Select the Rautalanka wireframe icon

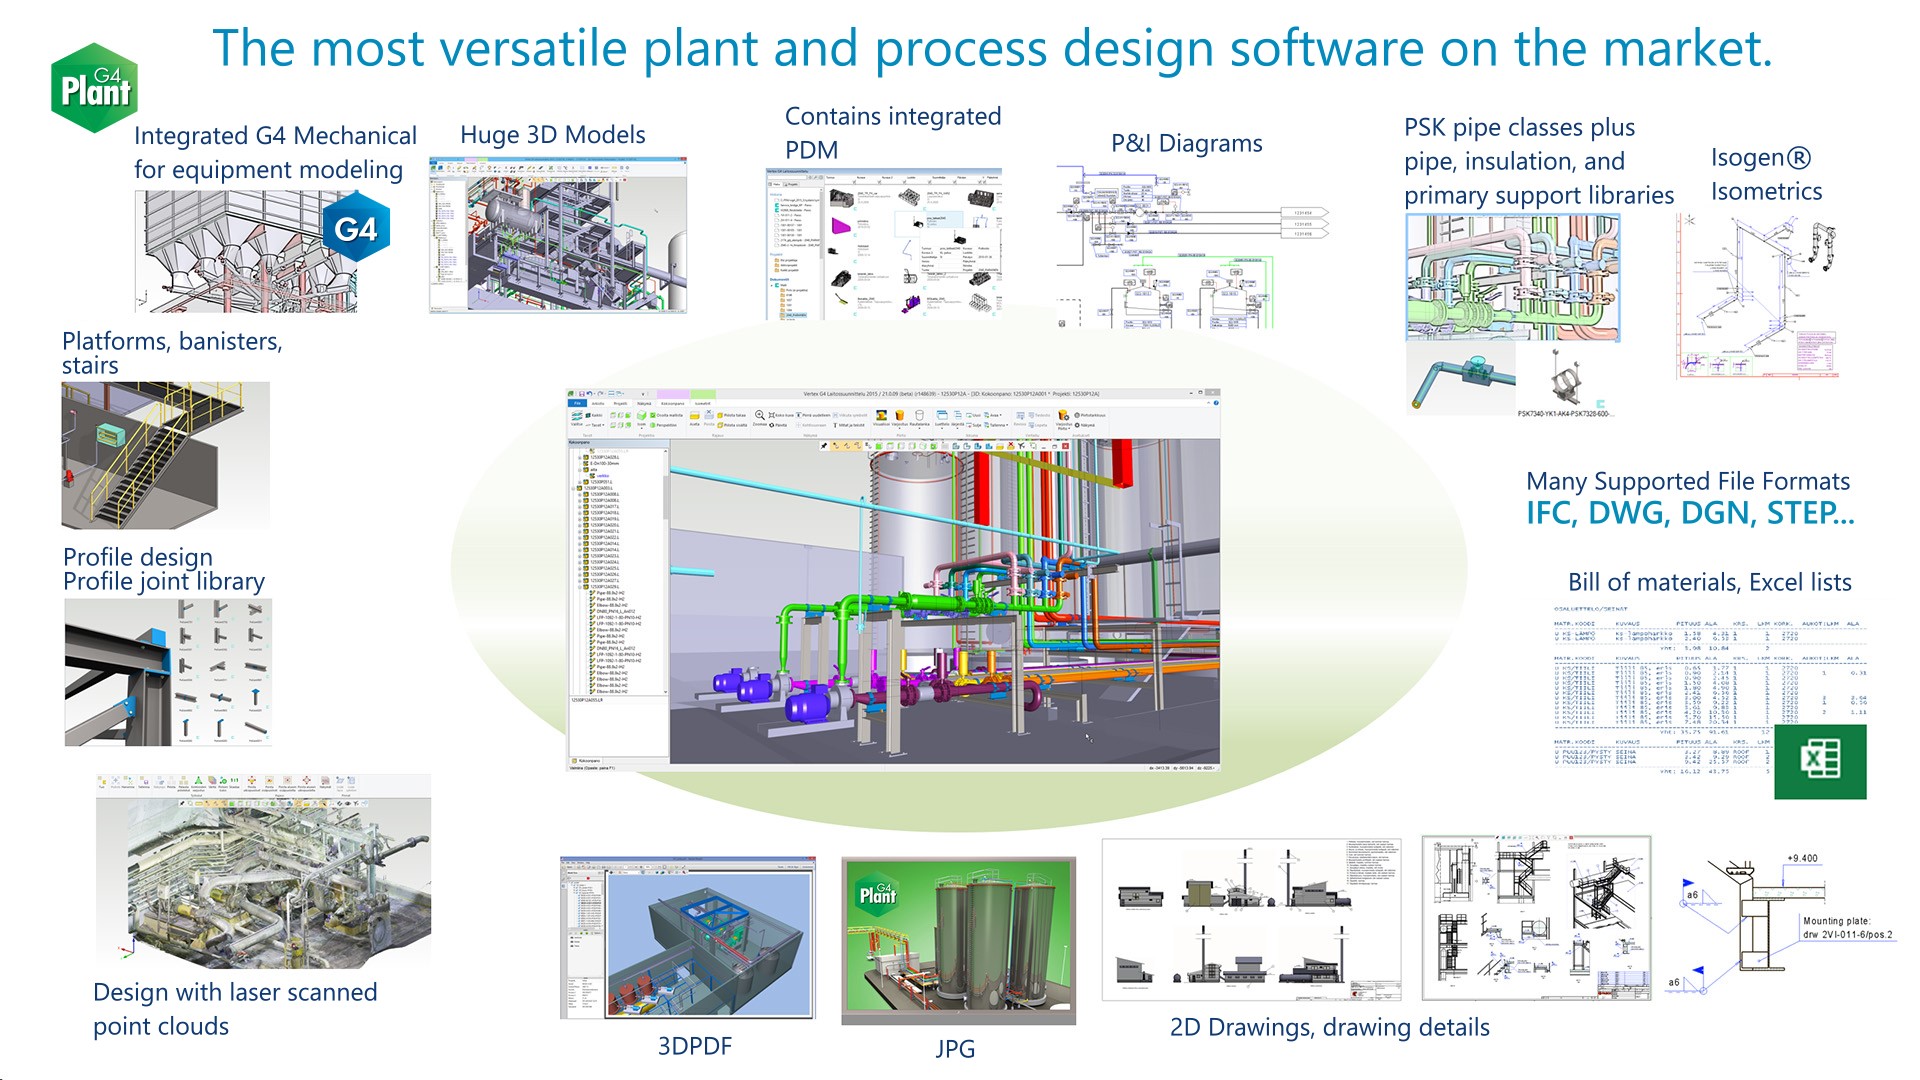point(919,415)
